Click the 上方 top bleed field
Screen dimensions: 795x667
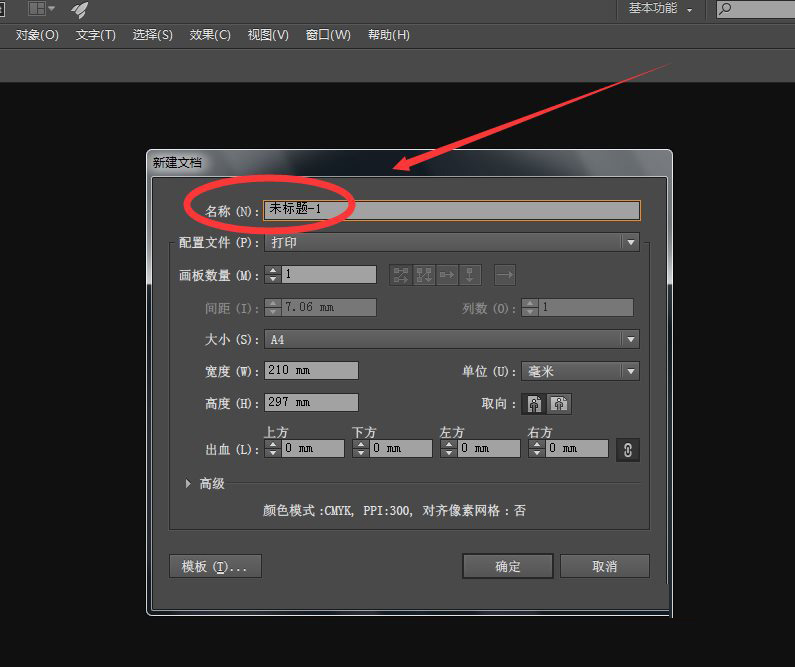[313, 448]
